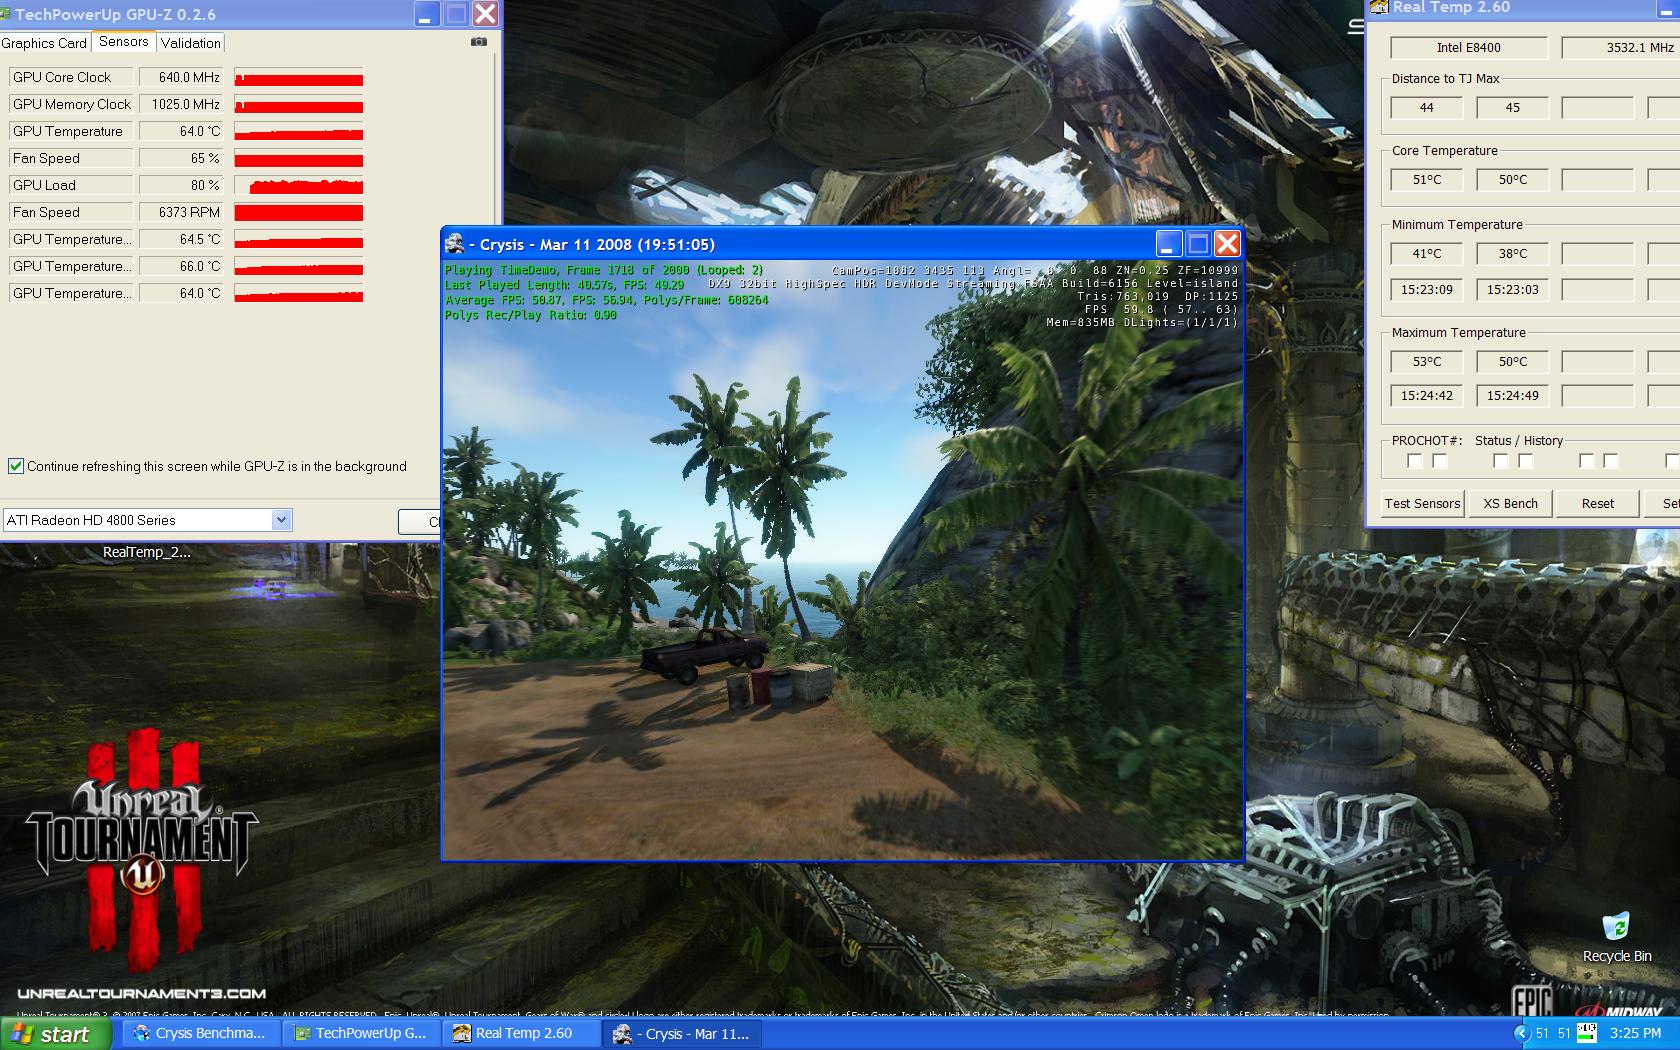
Task: Click the Real Temp title bar icon
Action: 1379,7
